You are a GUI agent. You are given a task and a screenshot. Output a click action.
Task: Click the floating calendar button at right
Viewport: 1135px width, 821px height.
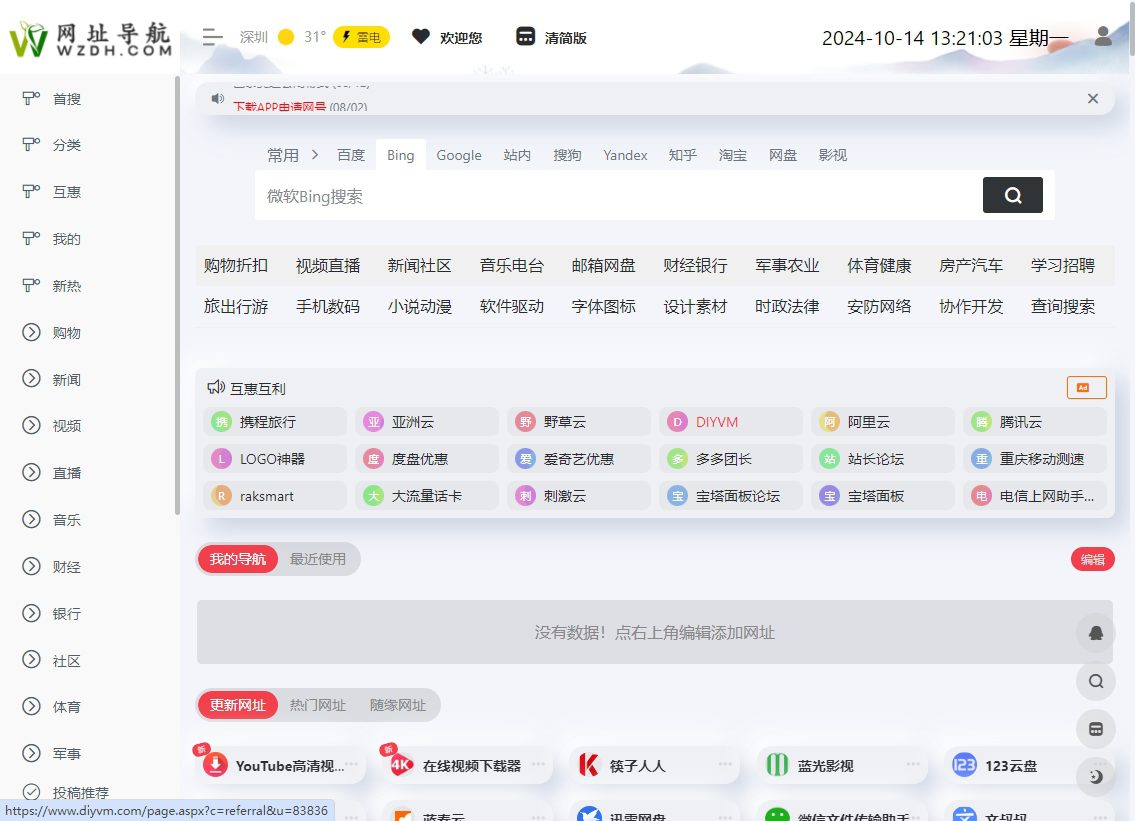1096,729
